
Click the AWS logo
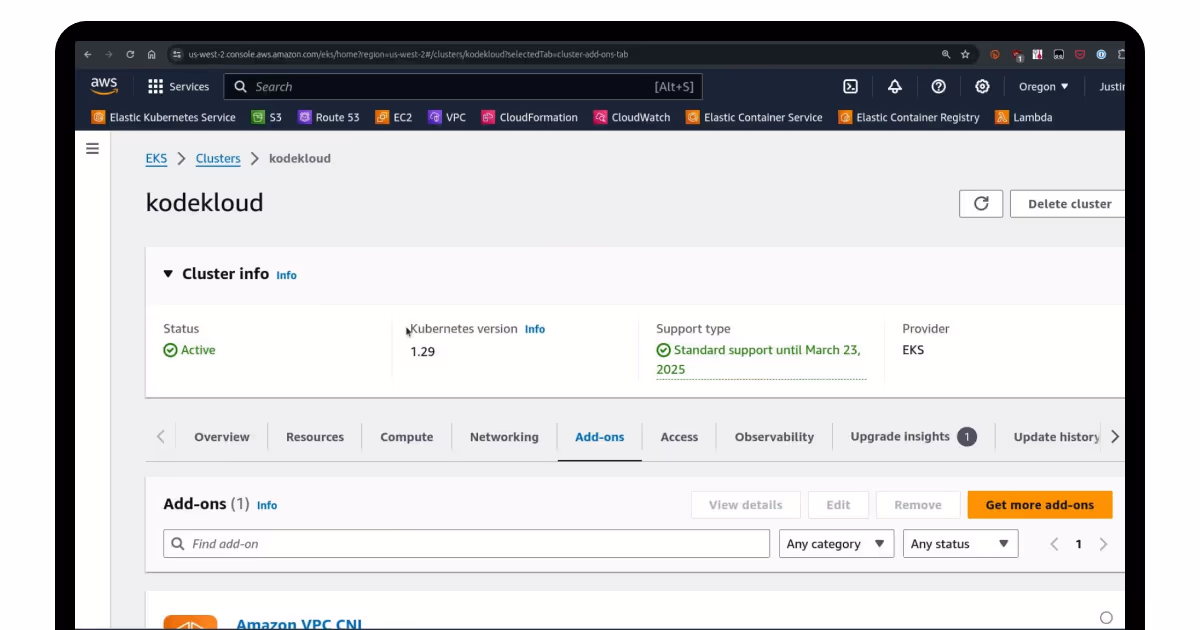(x=104, y=86)
